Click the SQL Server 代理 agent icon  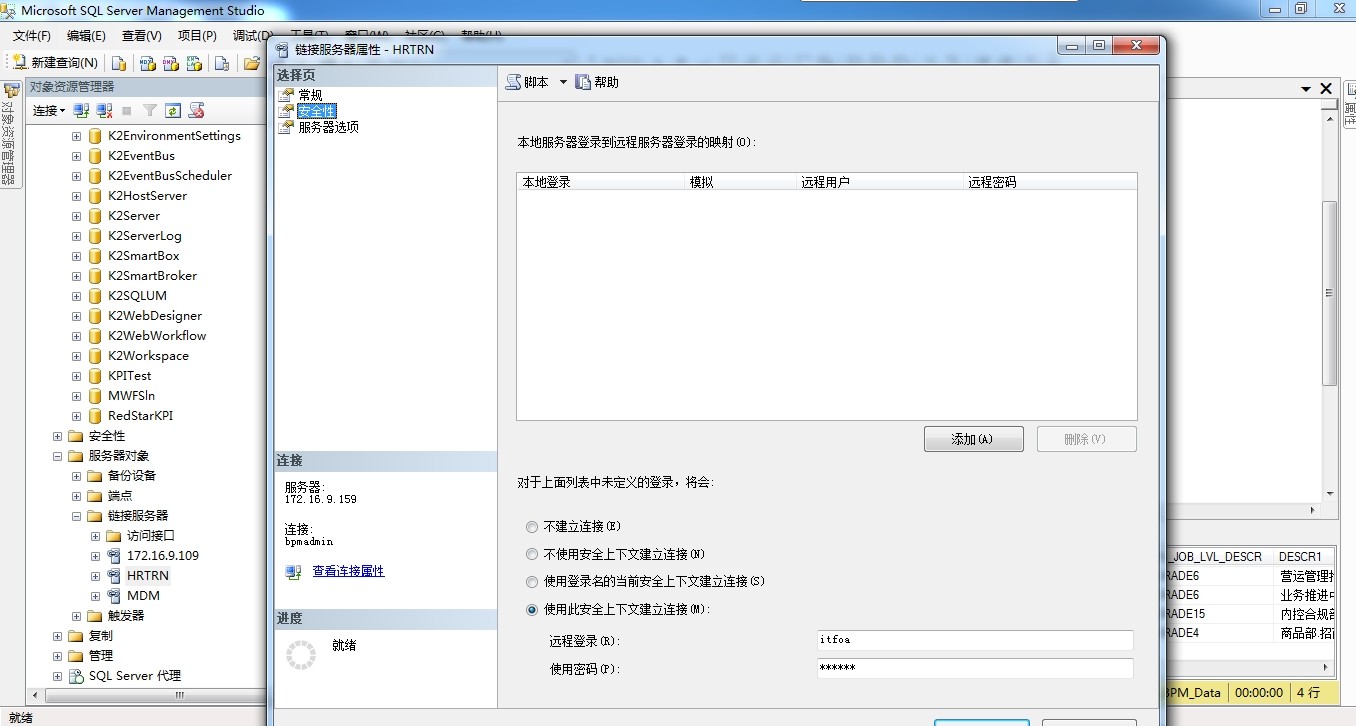[x=76, y=675]
